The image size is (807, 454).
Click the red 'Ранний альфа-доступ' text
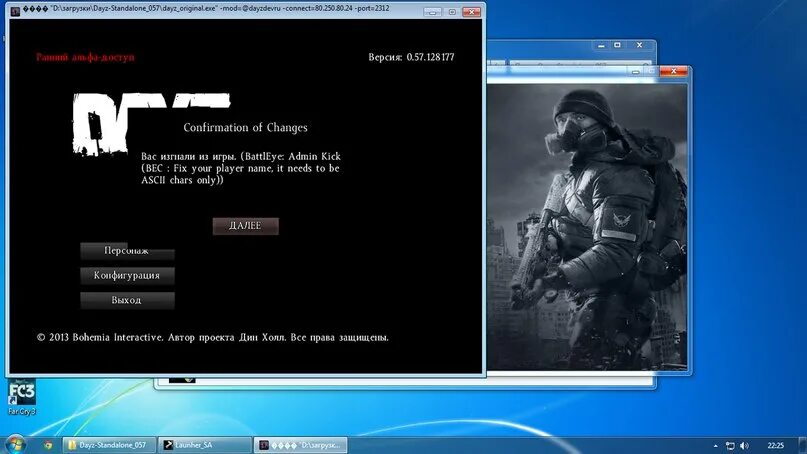[85, 57]
